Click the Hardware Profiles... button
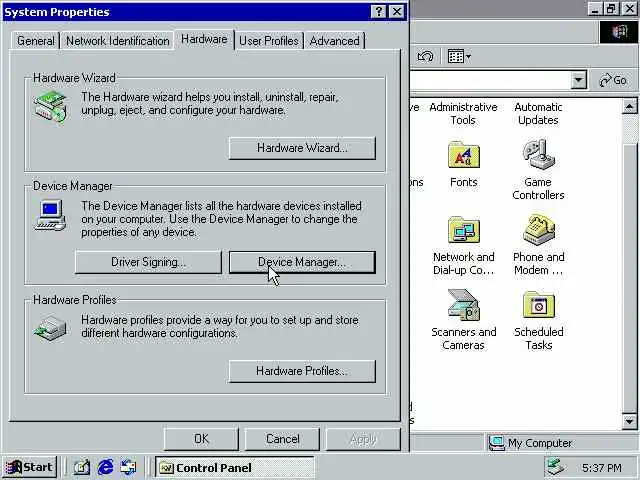Viewport: 640px width, 480px height. 302,371
